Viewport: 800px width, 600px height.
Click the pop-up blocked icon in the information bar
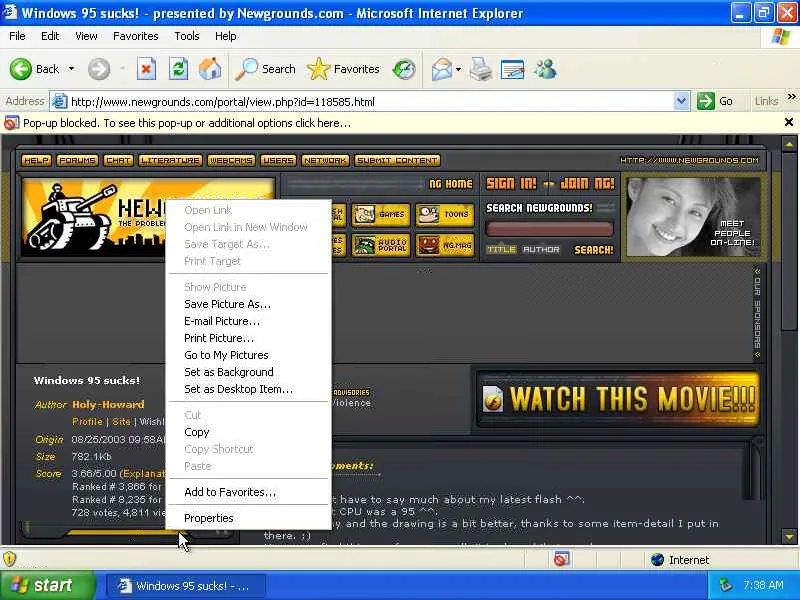(11, 123)
